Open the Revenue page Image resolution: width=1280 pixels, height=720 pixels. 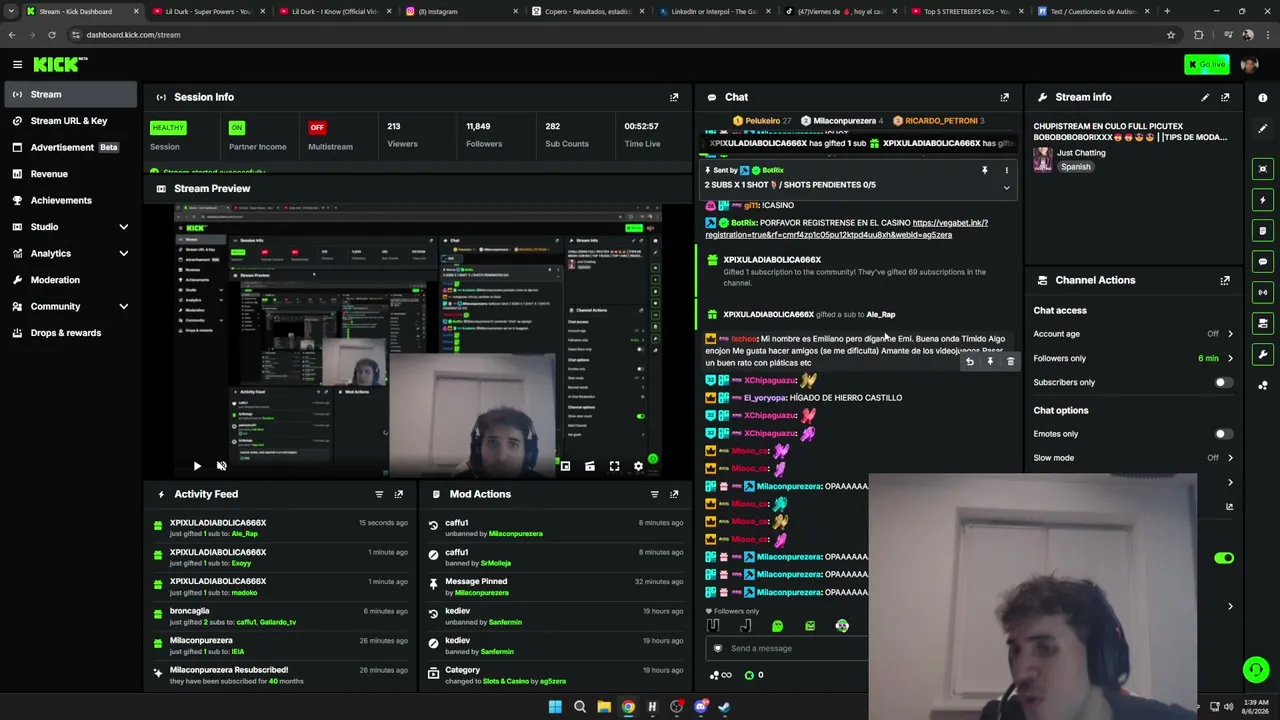coord(68,174)
